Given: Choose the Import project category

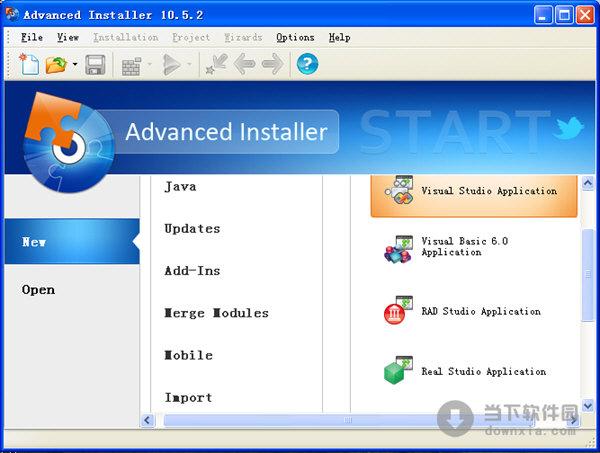Looking at the screenshot, I should pos(188,398).
